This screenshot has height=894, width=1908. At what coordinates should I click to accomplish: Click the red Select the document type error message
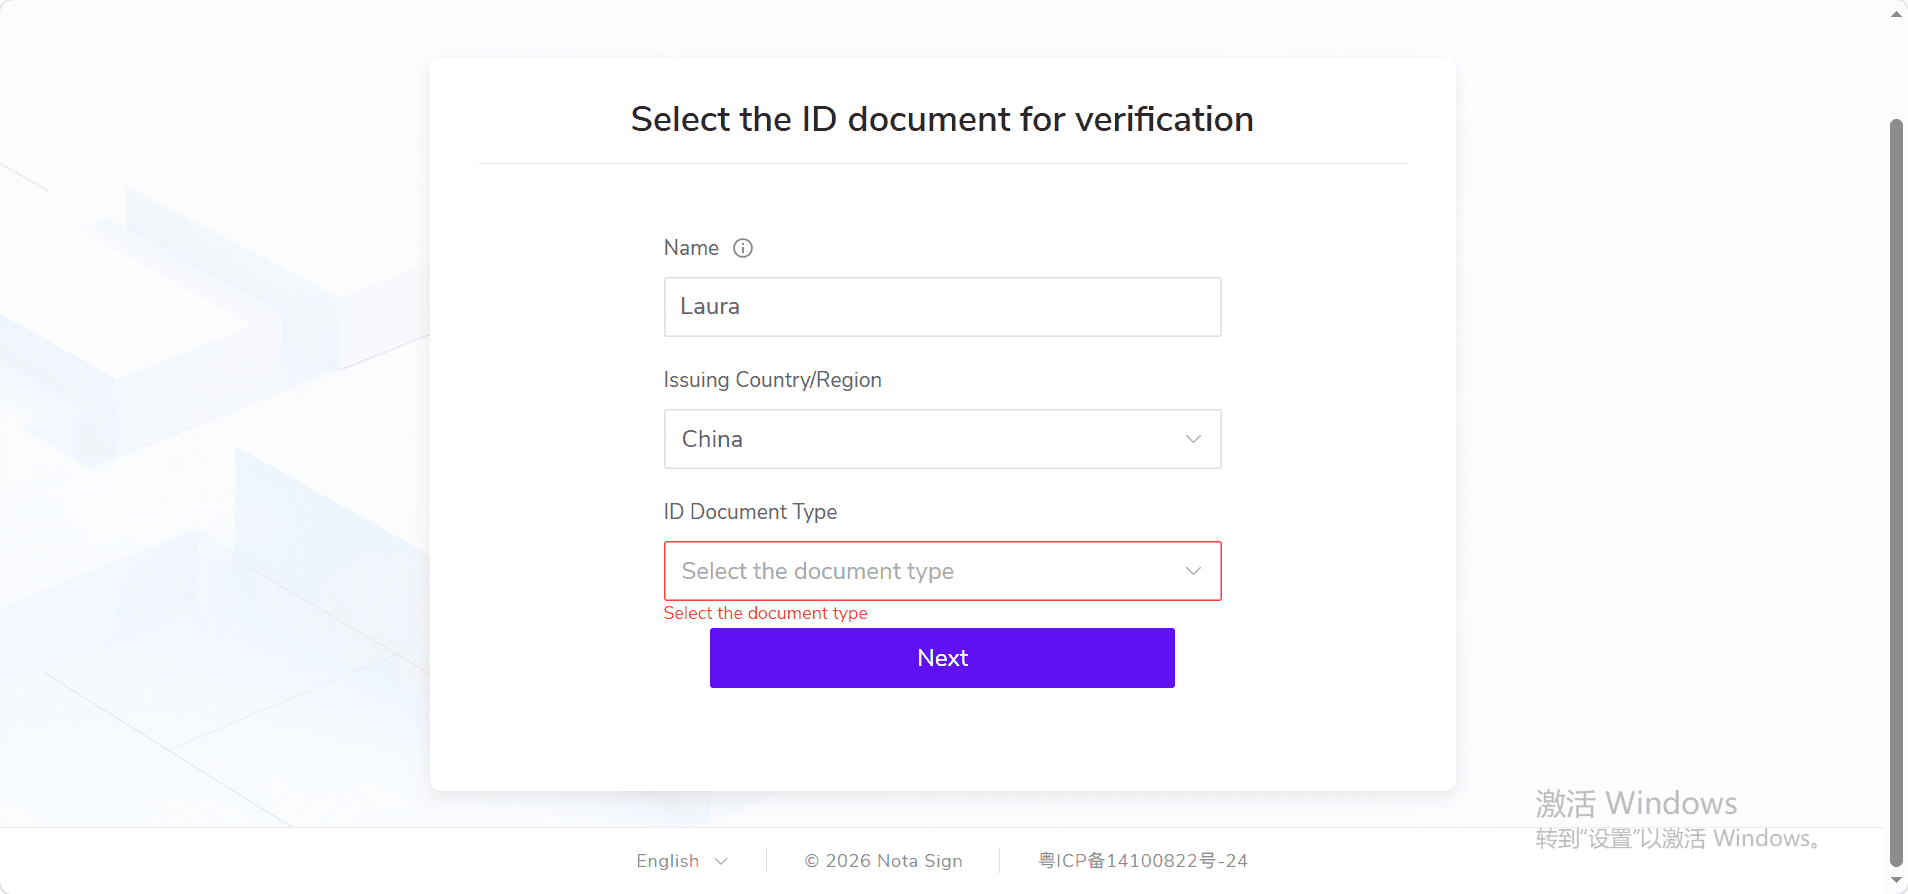(x=766, y=613)
